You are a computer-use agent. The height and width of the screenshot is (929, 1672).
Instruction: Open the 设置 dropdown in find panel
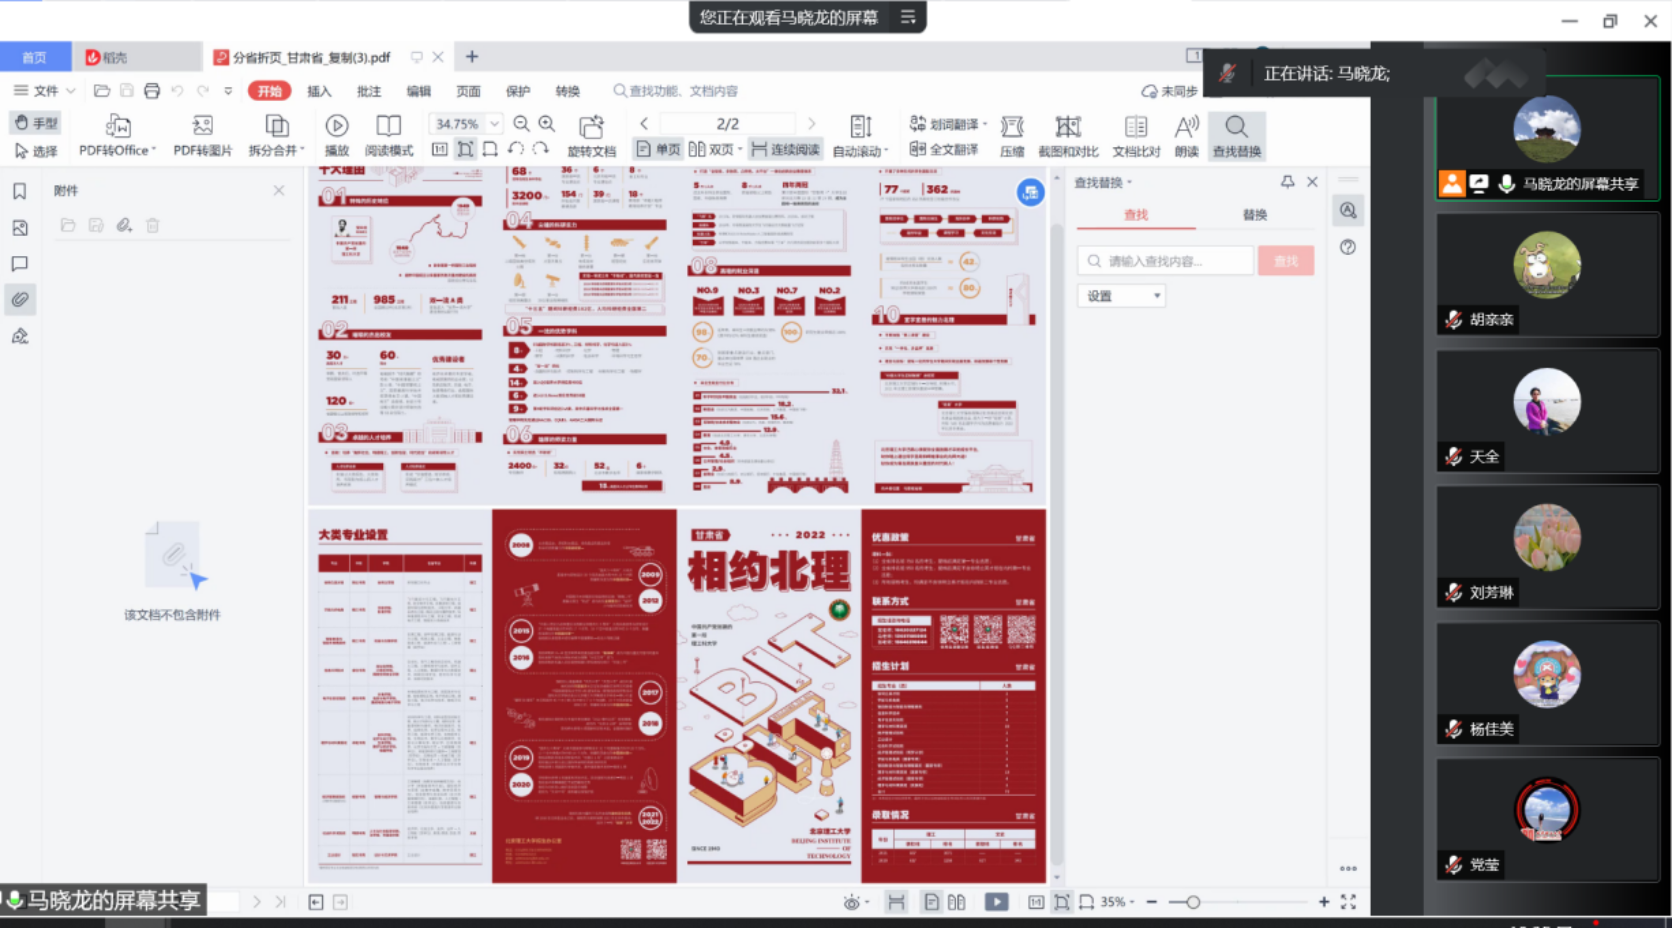coord(1120,296)
